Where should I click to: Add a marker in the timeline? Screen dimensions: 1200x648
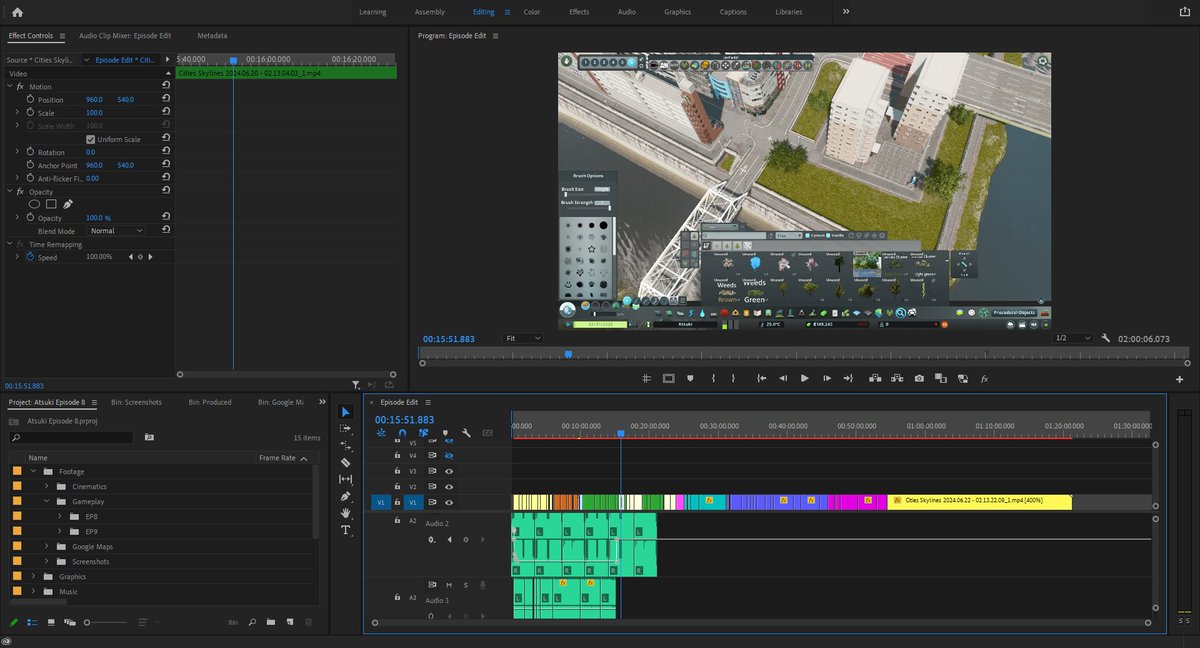[x=445, y=433]
